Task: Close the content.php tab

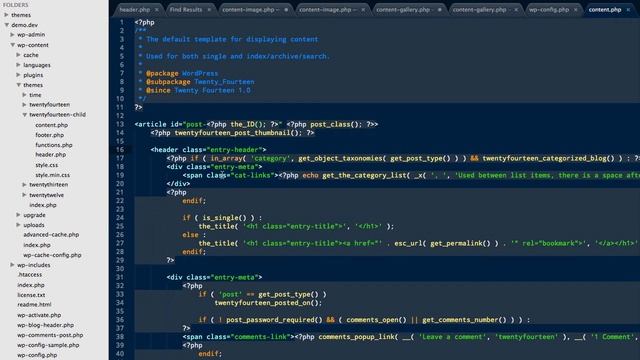Action: [628, 9]
